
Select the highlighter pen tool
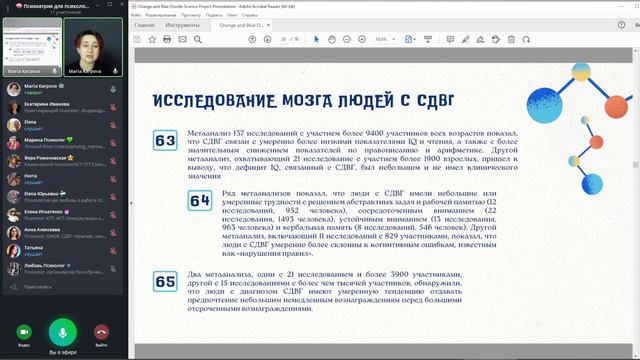point(465,40)
